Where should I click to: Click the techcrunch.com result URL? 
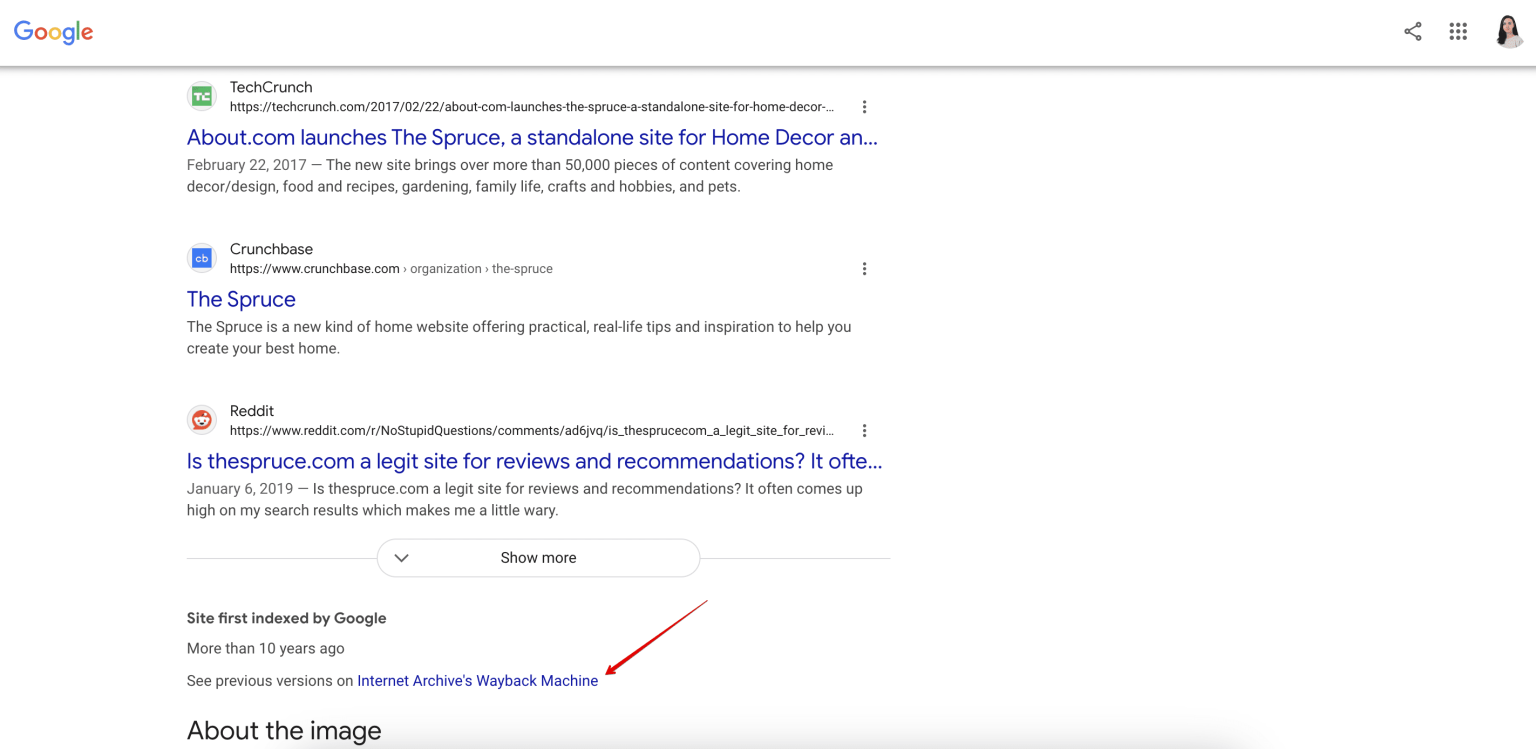pos(532,107)
